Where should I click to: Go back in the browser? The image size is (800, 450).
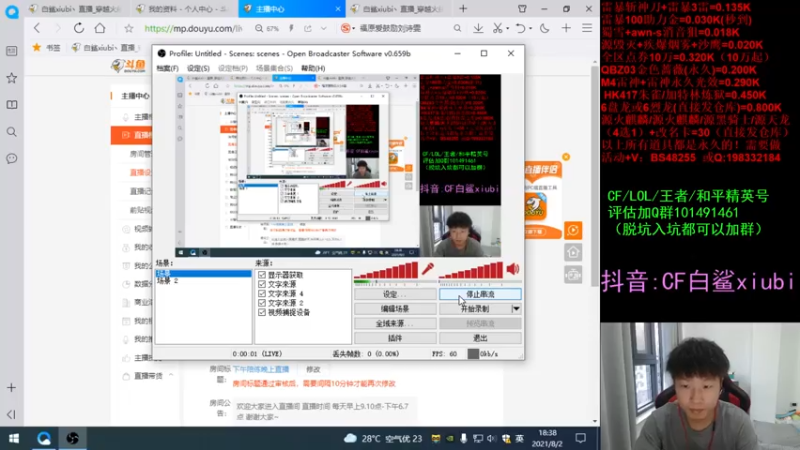37,29
